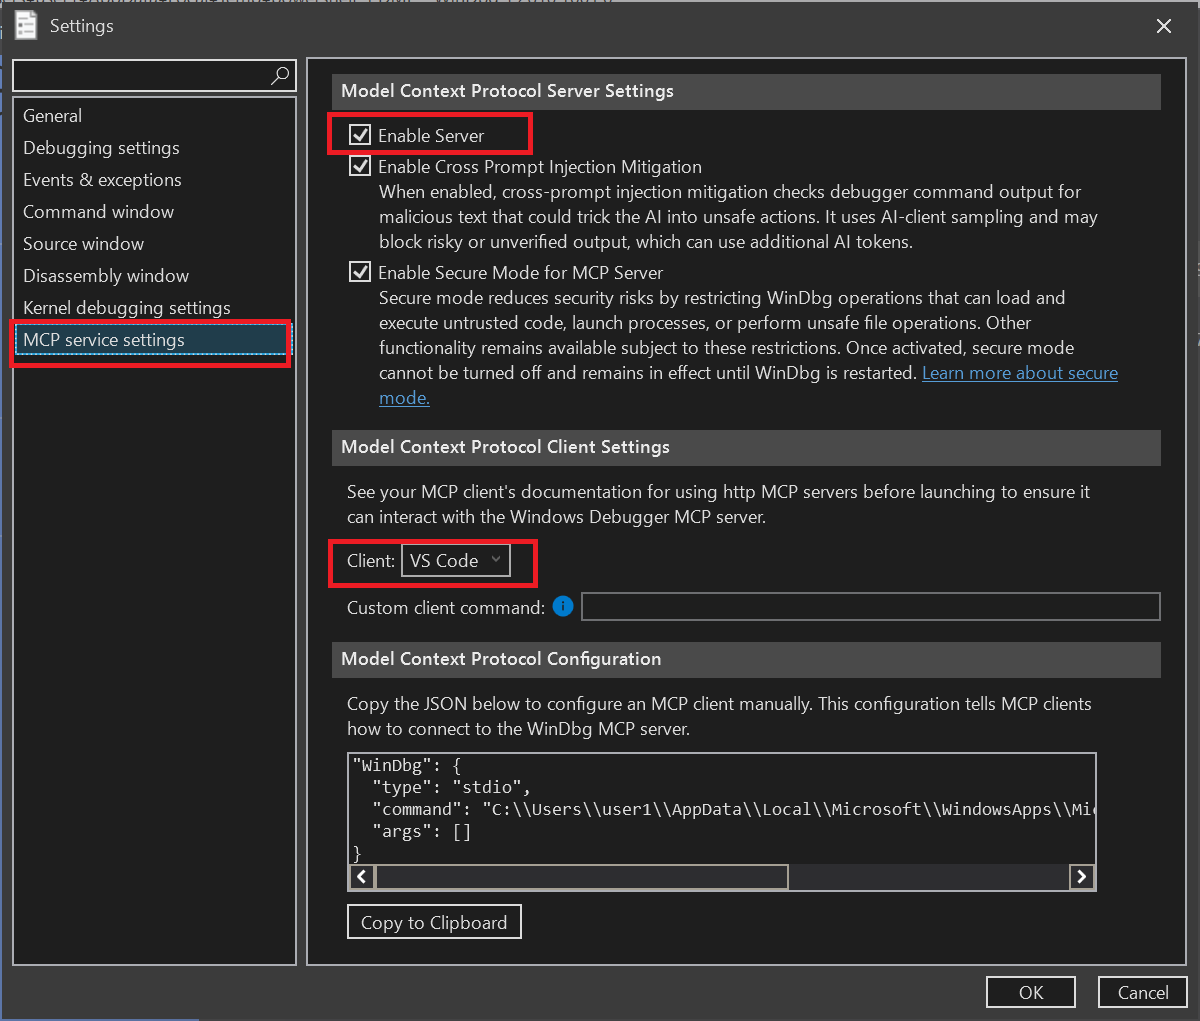Click the JSON scrollbar right arrow
Viewport: 1200px width, 1021px height.
point(1081,877)
